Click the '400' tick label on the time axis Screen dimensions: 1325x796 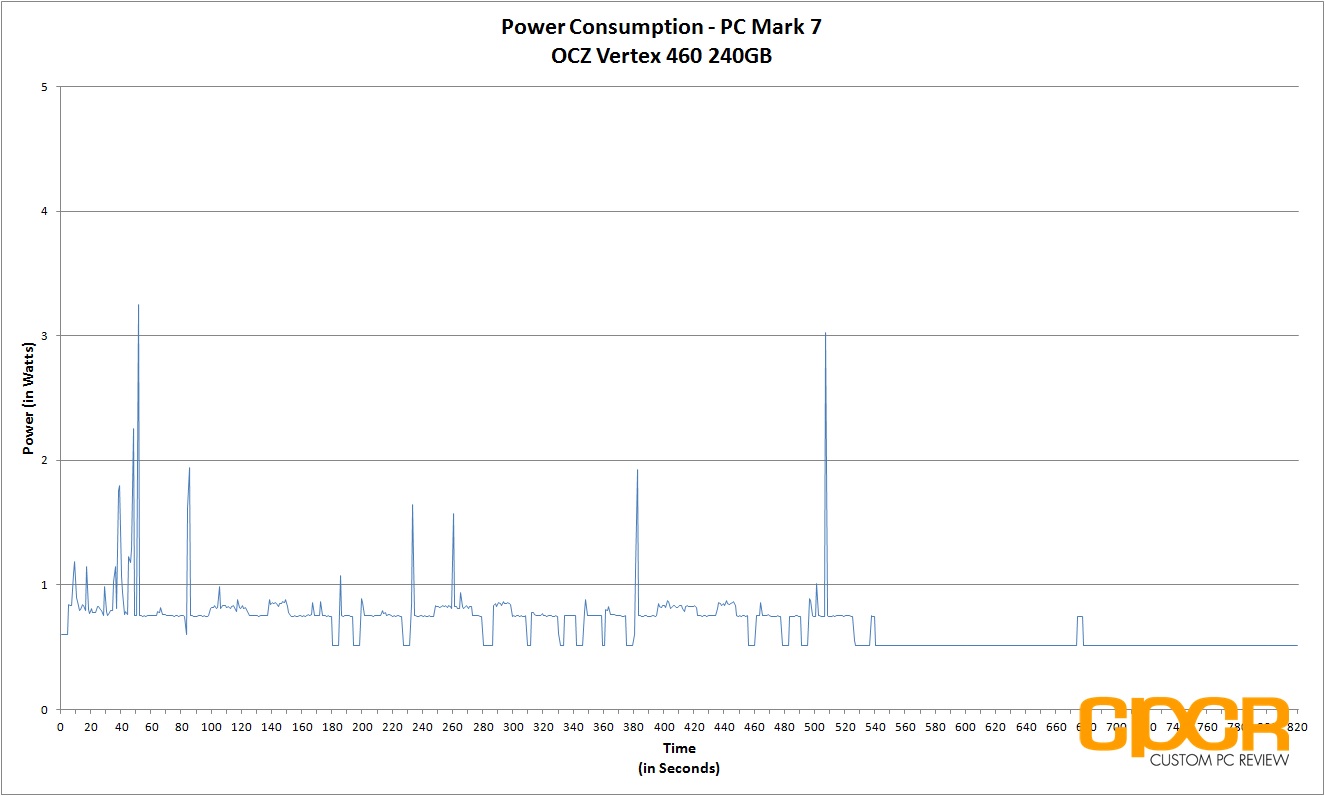tap(663, 727)
